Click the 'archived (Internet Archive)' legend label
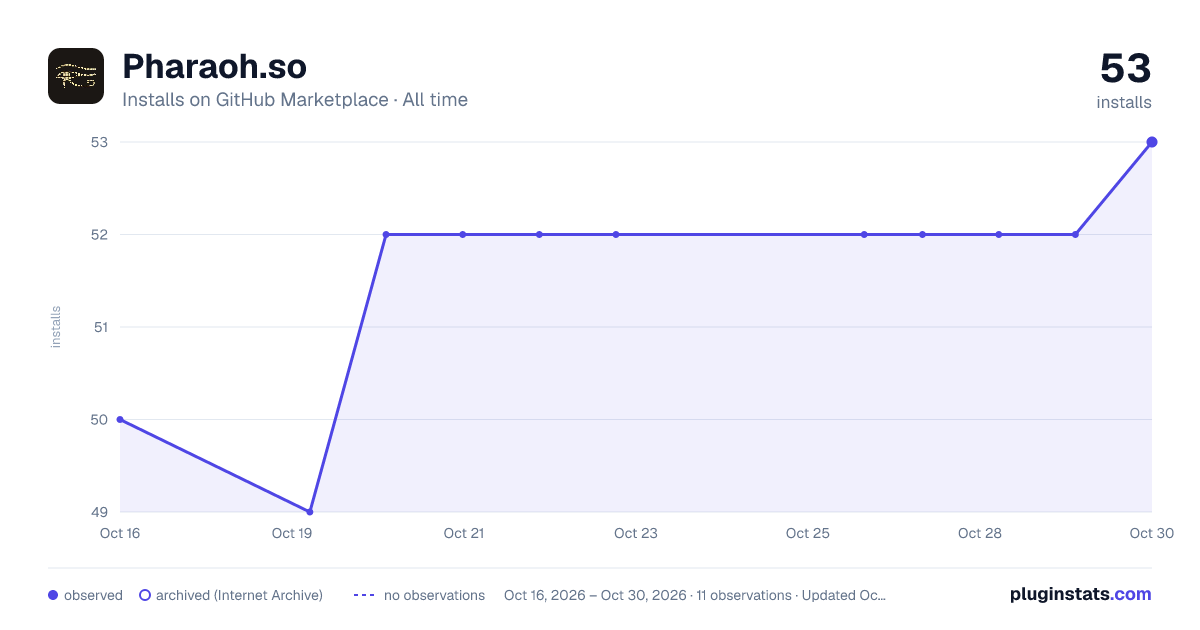Viewport: 1200px width, 630px height. [240, 595]
